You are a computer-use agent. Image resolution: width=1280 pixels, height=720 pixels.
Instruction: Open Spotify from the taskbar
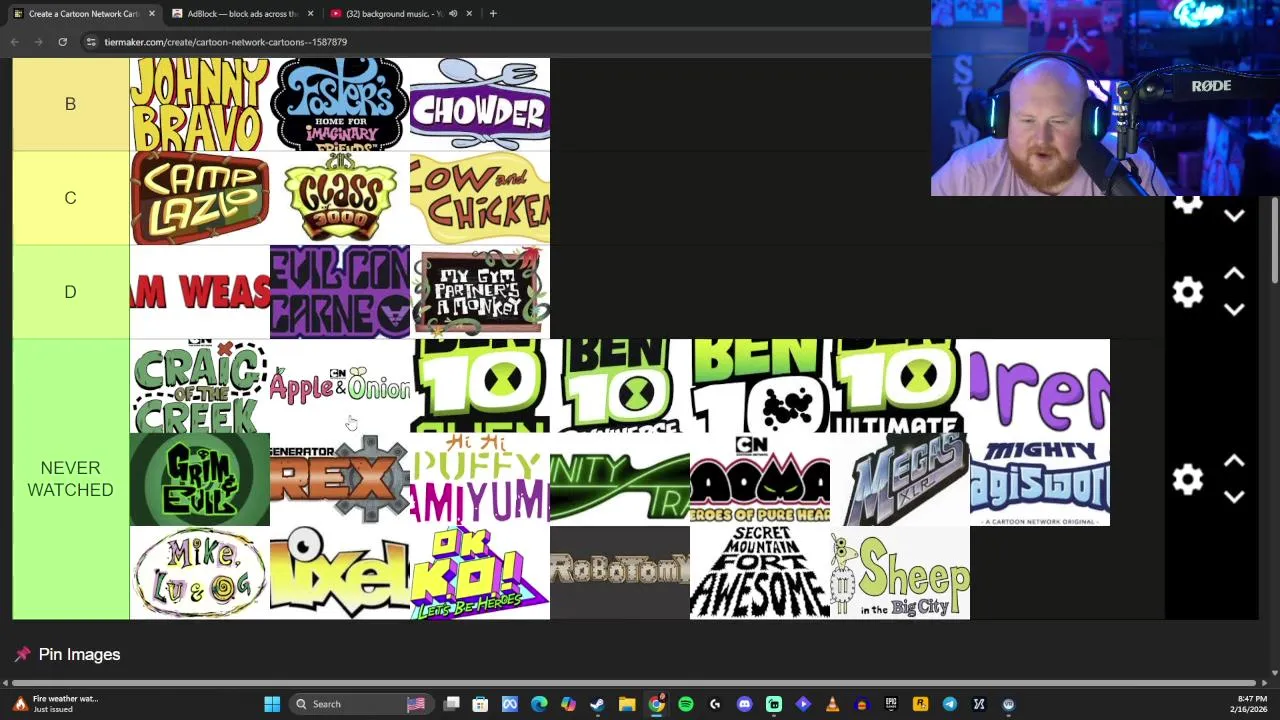click(x=686, y=704)
